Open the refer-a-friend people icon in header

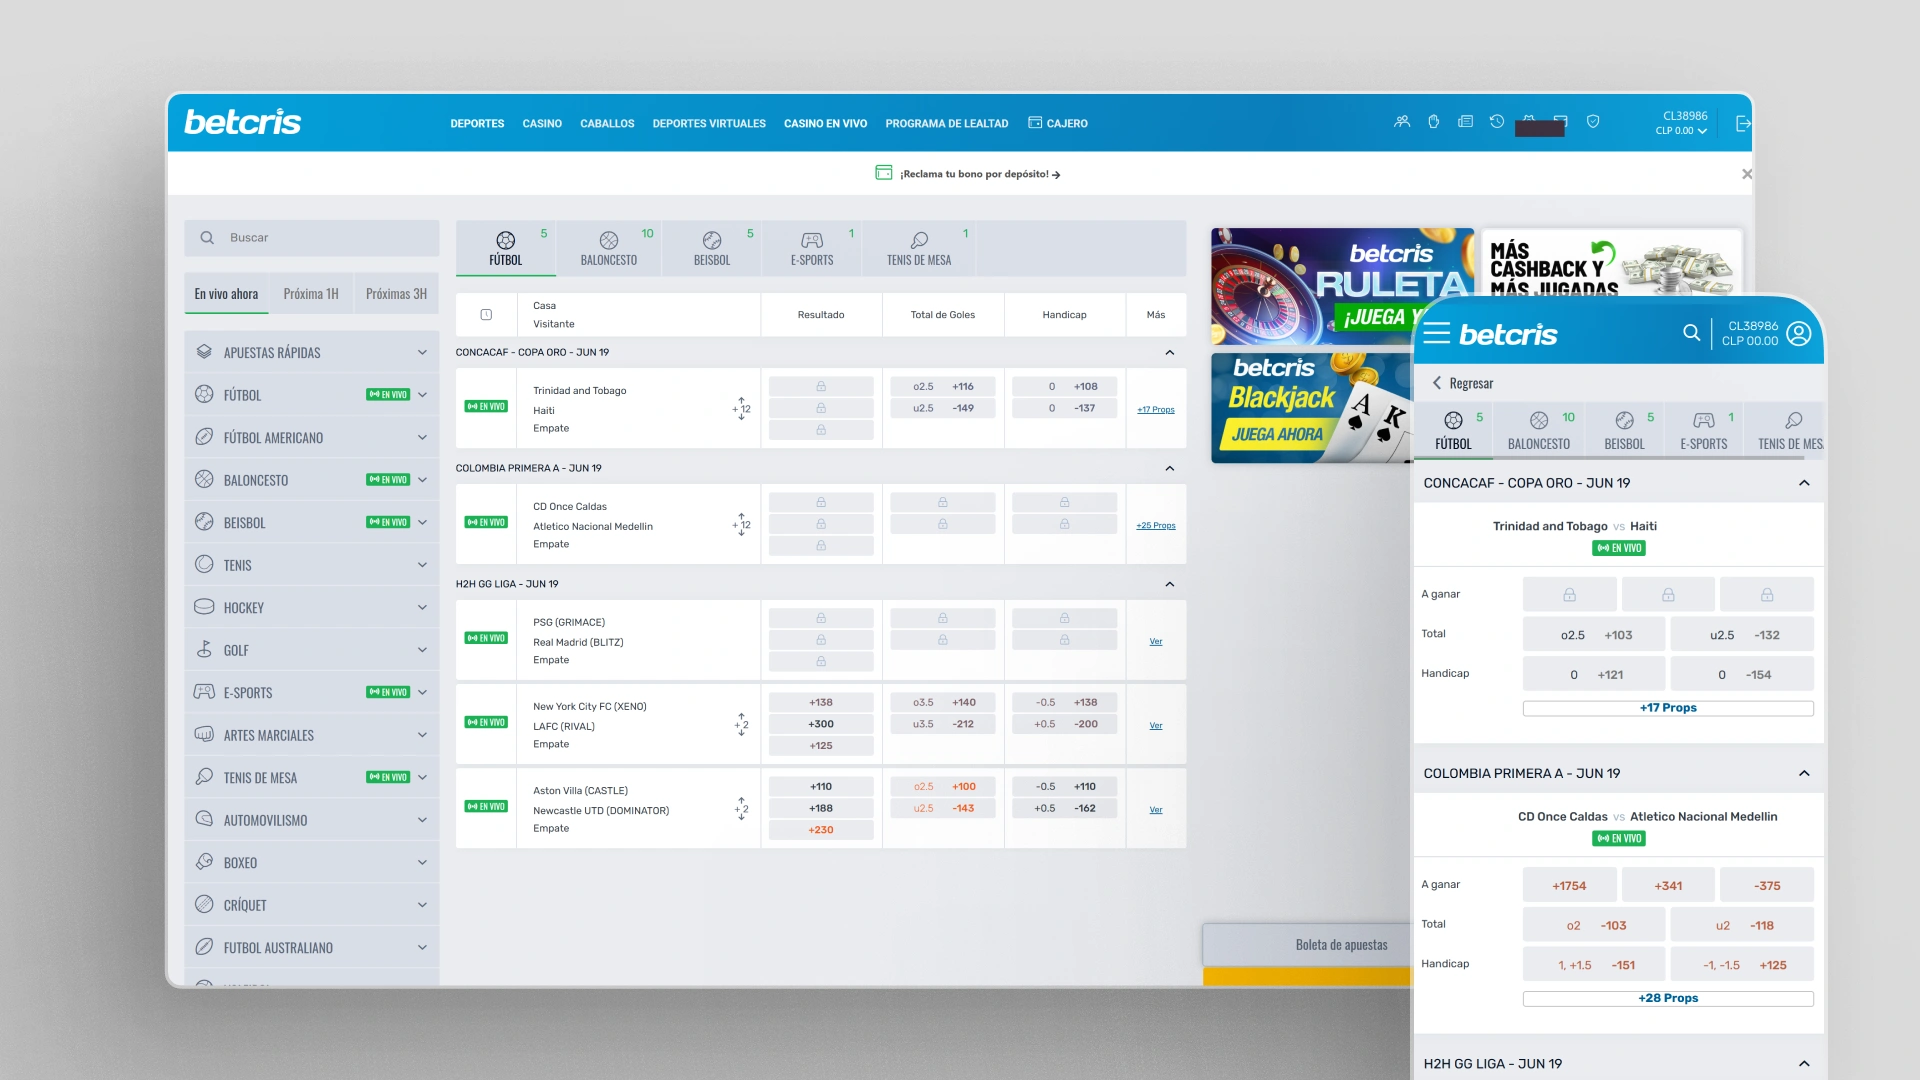(1402, 121)
